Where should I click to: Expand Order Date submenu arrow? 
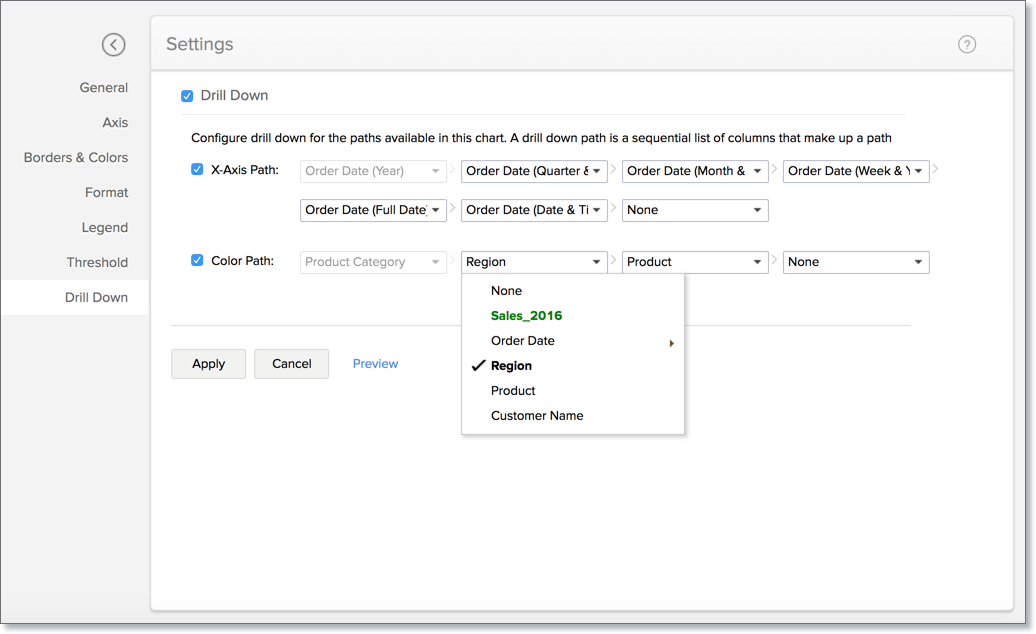click(x=671, y=343)
